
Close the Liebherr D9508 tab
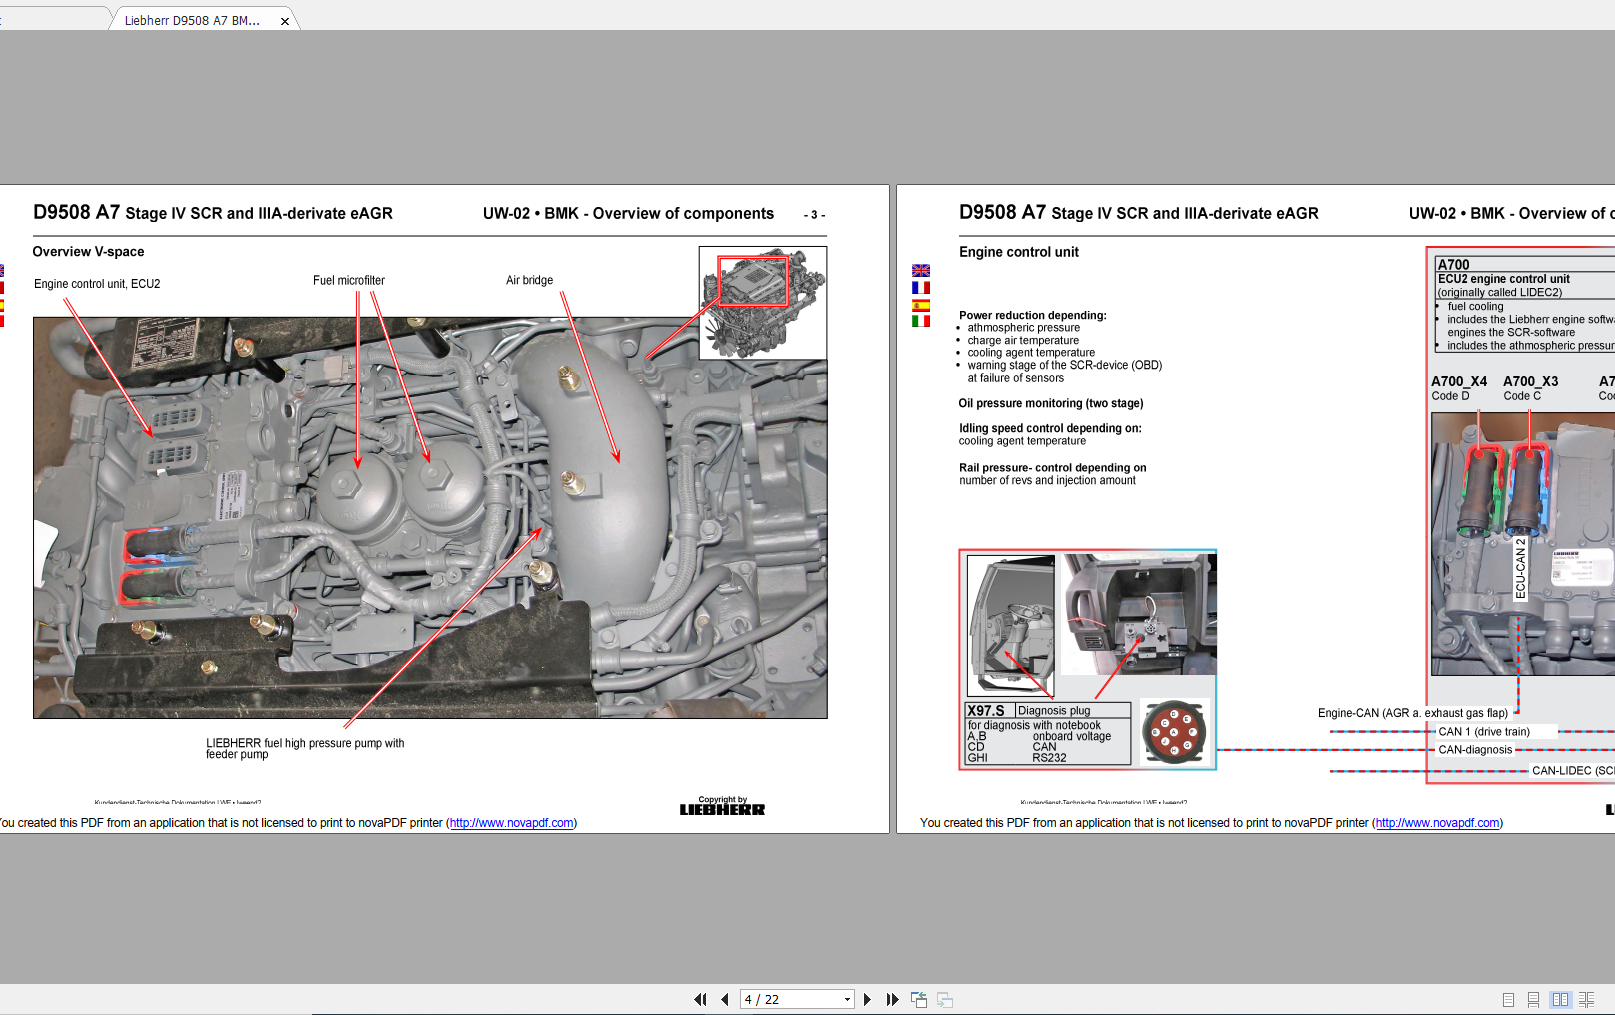pos(285,19)
